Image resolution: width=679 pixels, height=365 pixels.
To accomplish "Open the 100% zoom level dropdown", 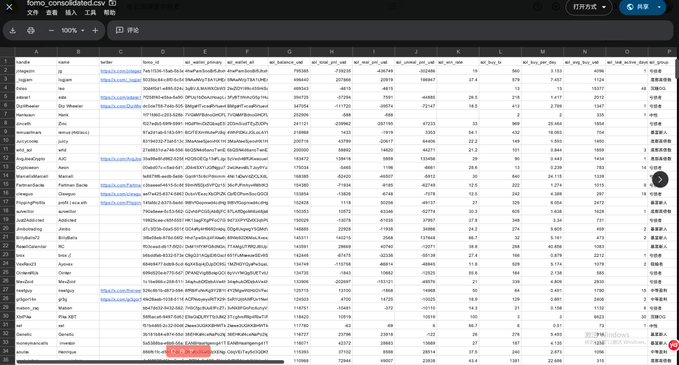I will (x=72, y=30).
